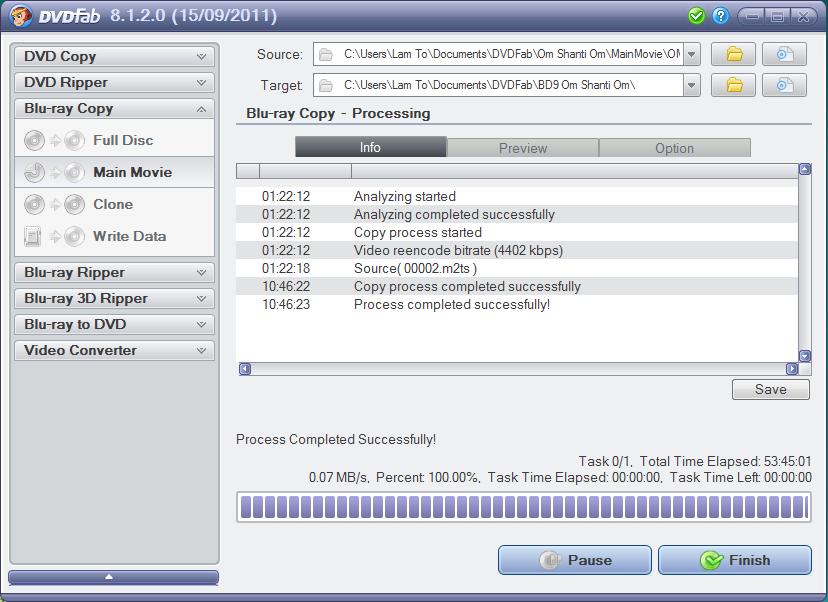Select 'Copy process completed successfully' row
The height and width of the screenshot is (602, 828).
click(x=516, y=286)
